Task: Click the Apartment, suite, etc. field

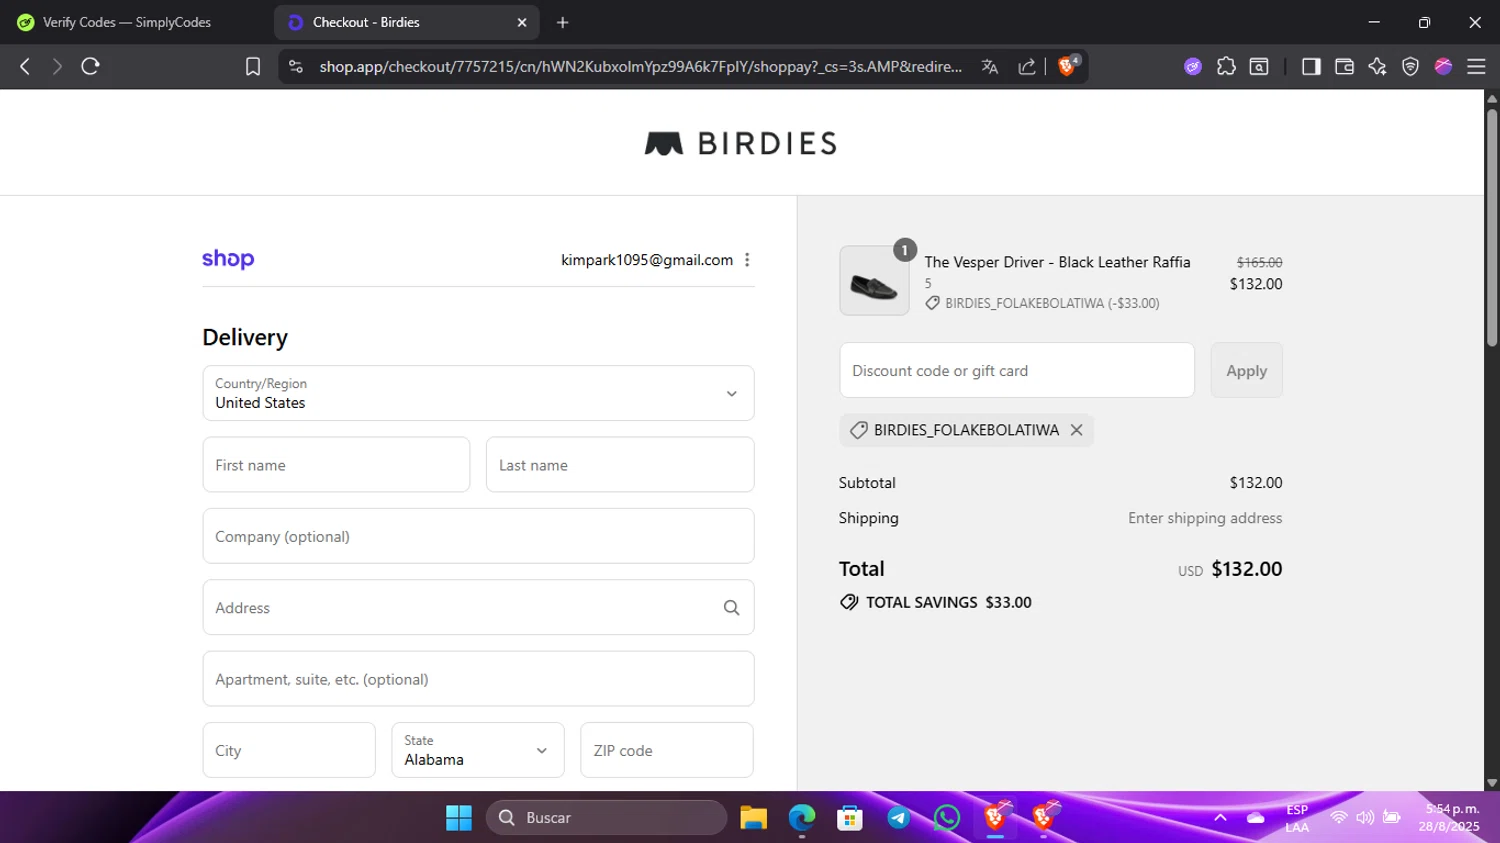Action: 478,679
